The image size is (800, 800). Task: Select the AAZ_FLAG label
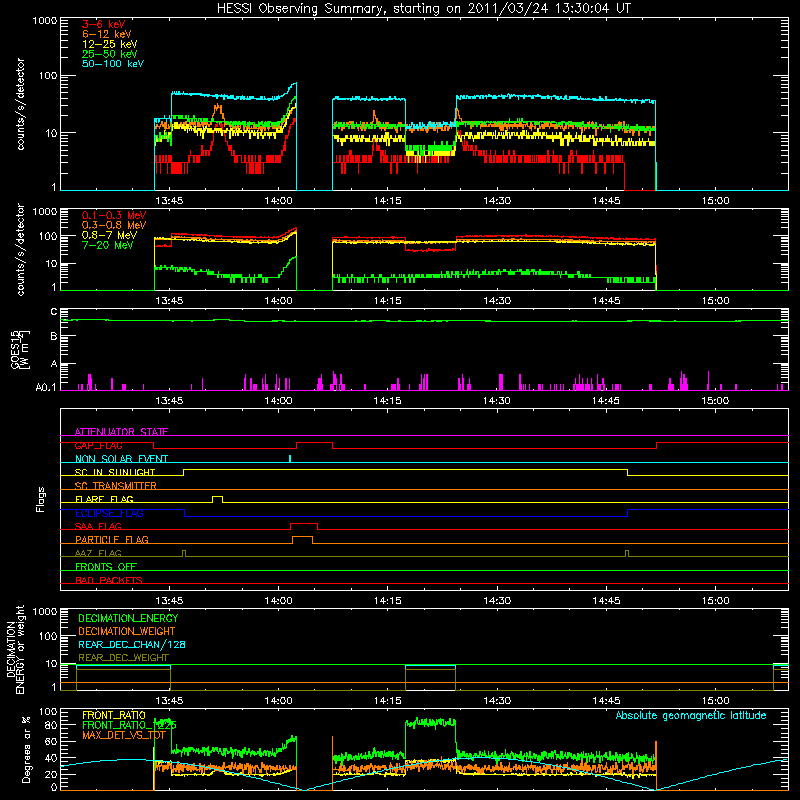pyautogui.click(x=98, y=553)
